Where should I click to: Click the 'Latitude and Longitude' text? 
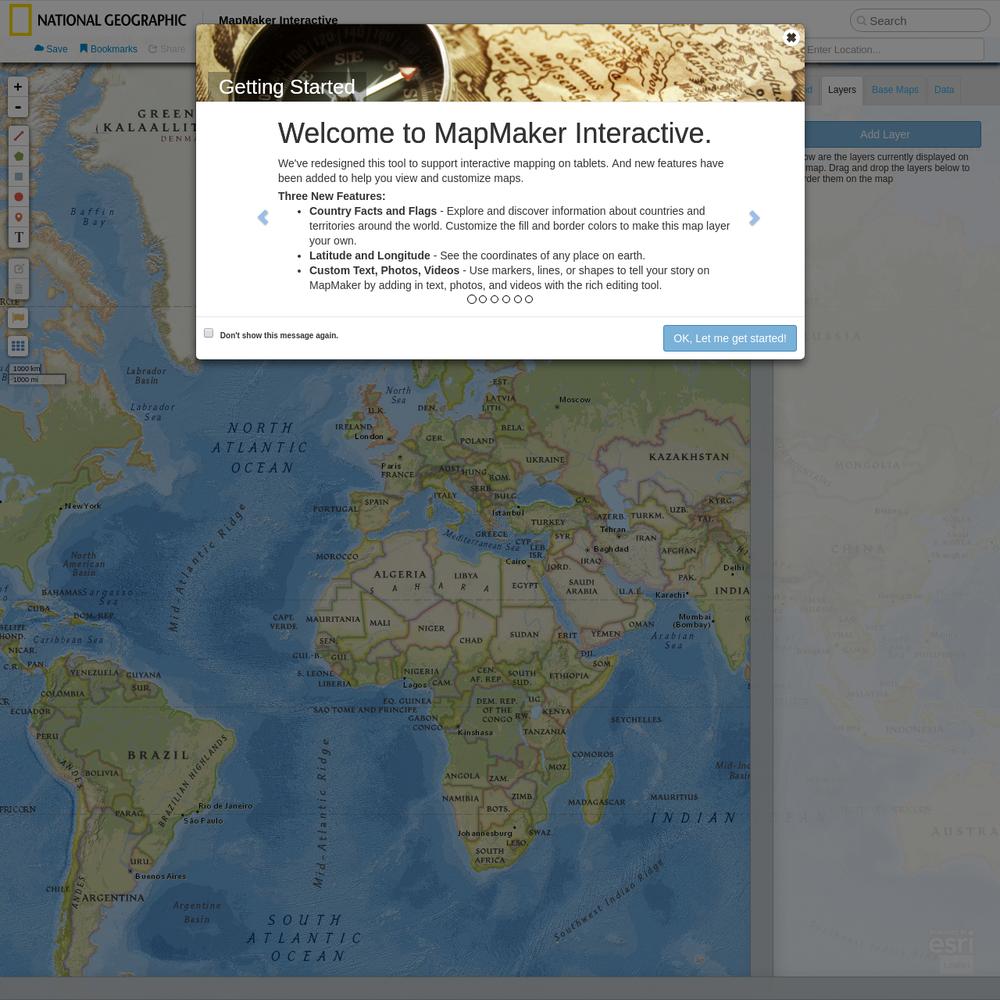pyautogui.click(x=370, y=256)
